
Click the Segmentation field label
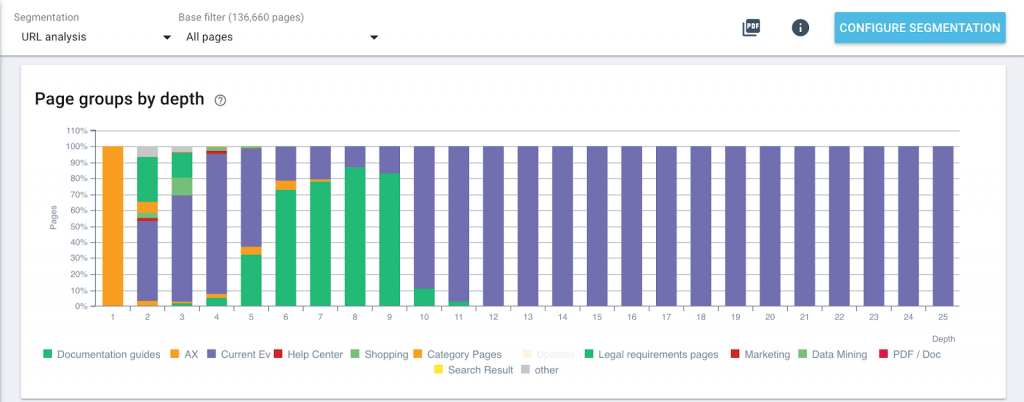pos(46,18)
